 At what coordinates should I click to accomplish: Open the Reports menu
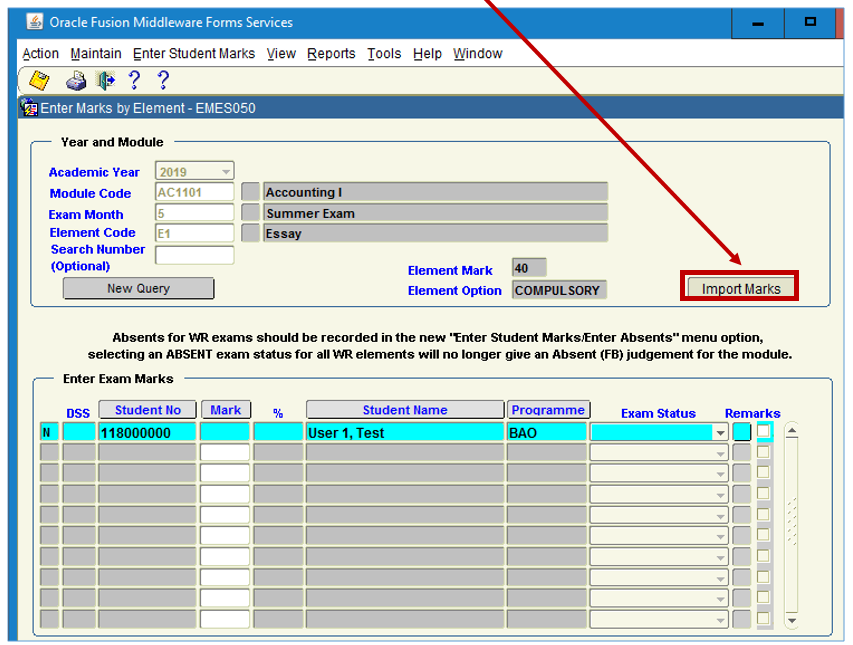[331, 54]
